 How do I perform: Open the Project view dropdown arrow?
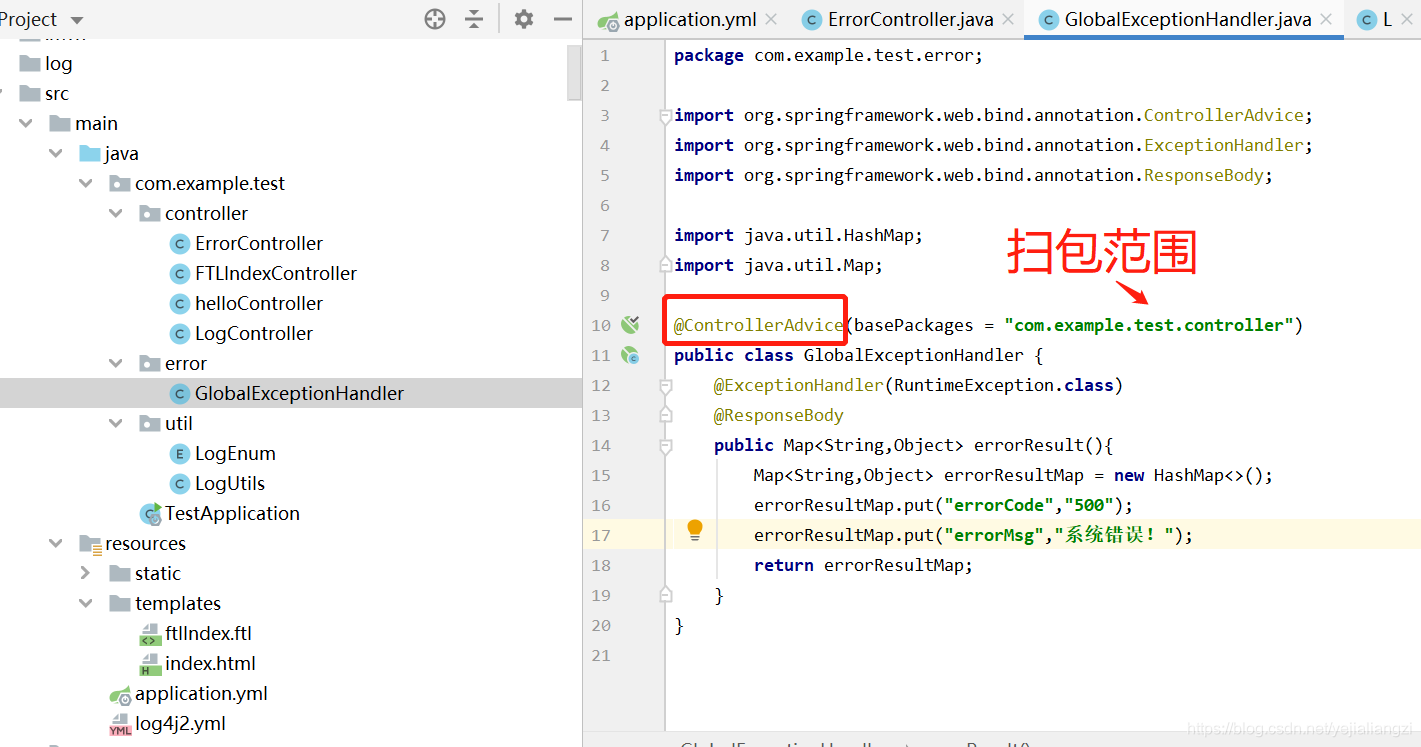(77, 20)
